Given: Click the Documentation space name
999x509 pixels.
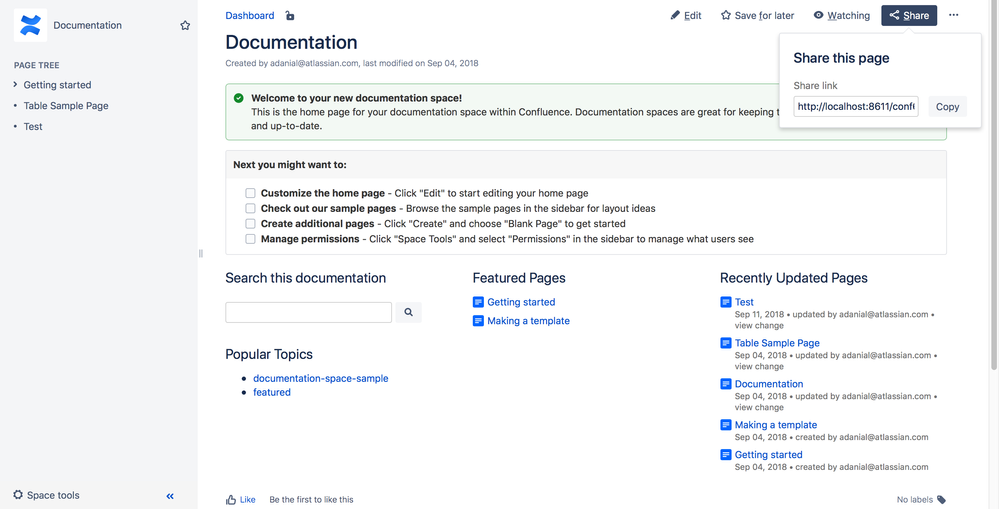Looking at the screenshot, I should 87,25.
